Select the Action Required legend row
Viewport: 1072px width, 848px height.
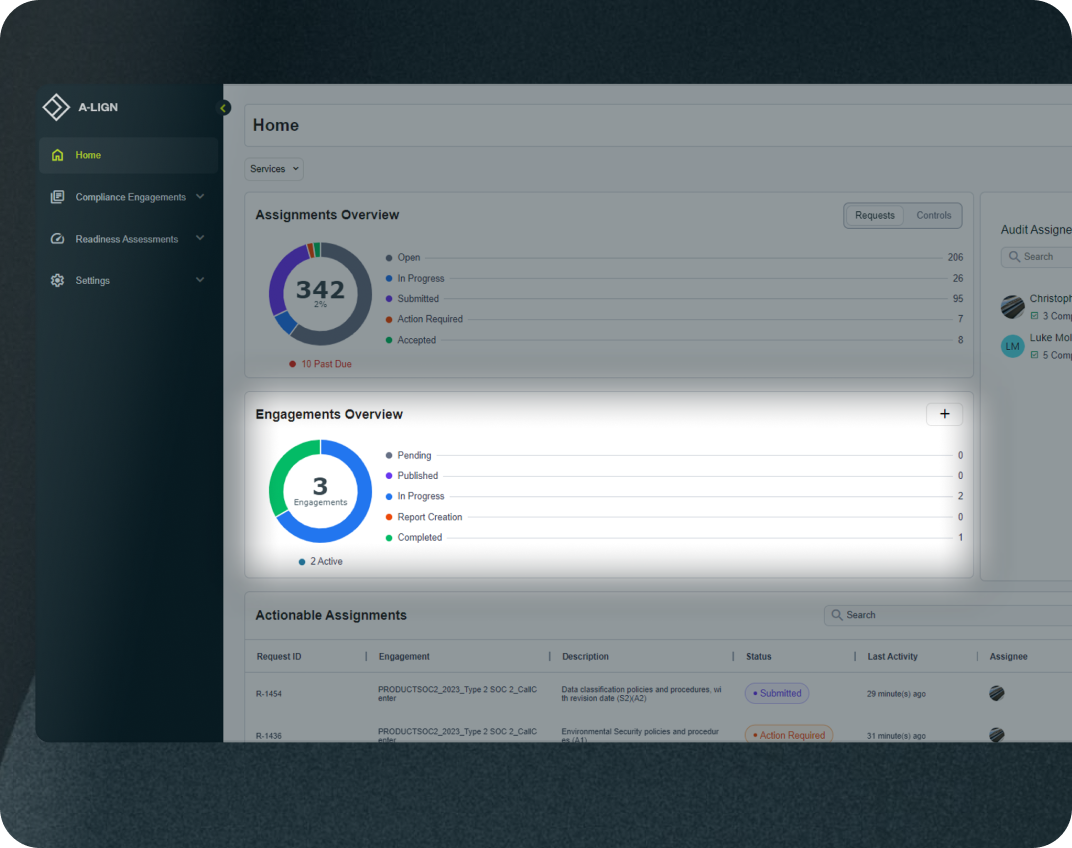click(674, 319)
